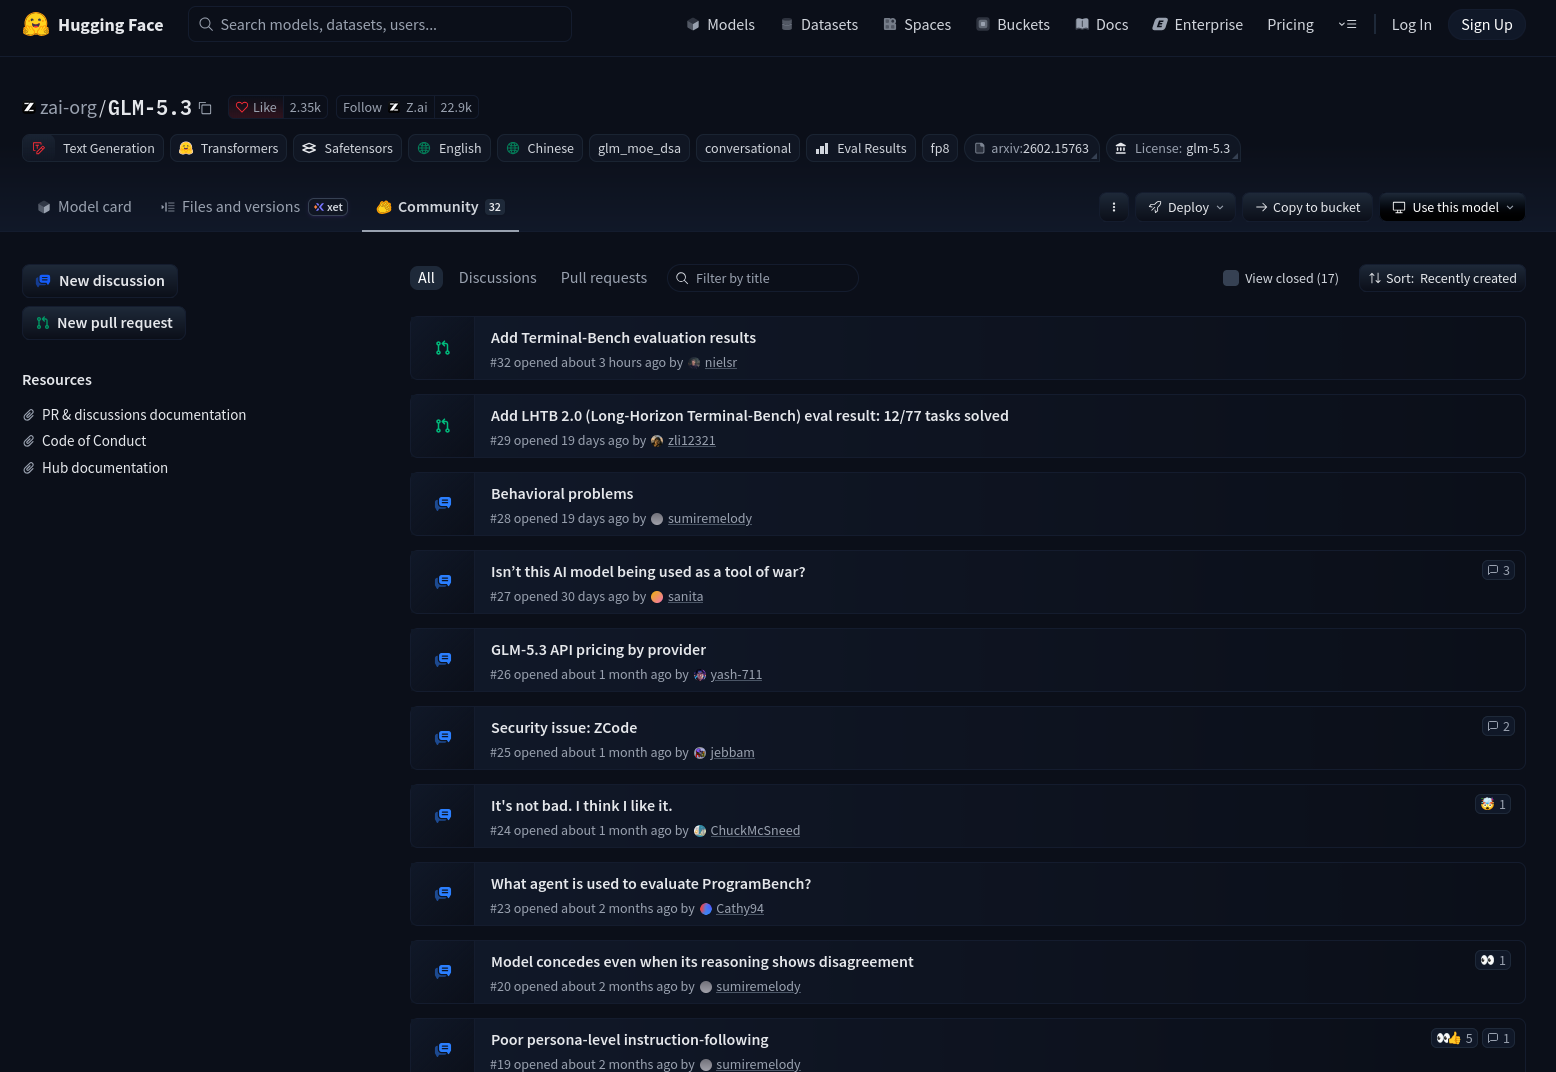The height and width of the screenshot is (1072, 1556).
Task: Like the GLM-5.3 model
Action: [256, 107]
